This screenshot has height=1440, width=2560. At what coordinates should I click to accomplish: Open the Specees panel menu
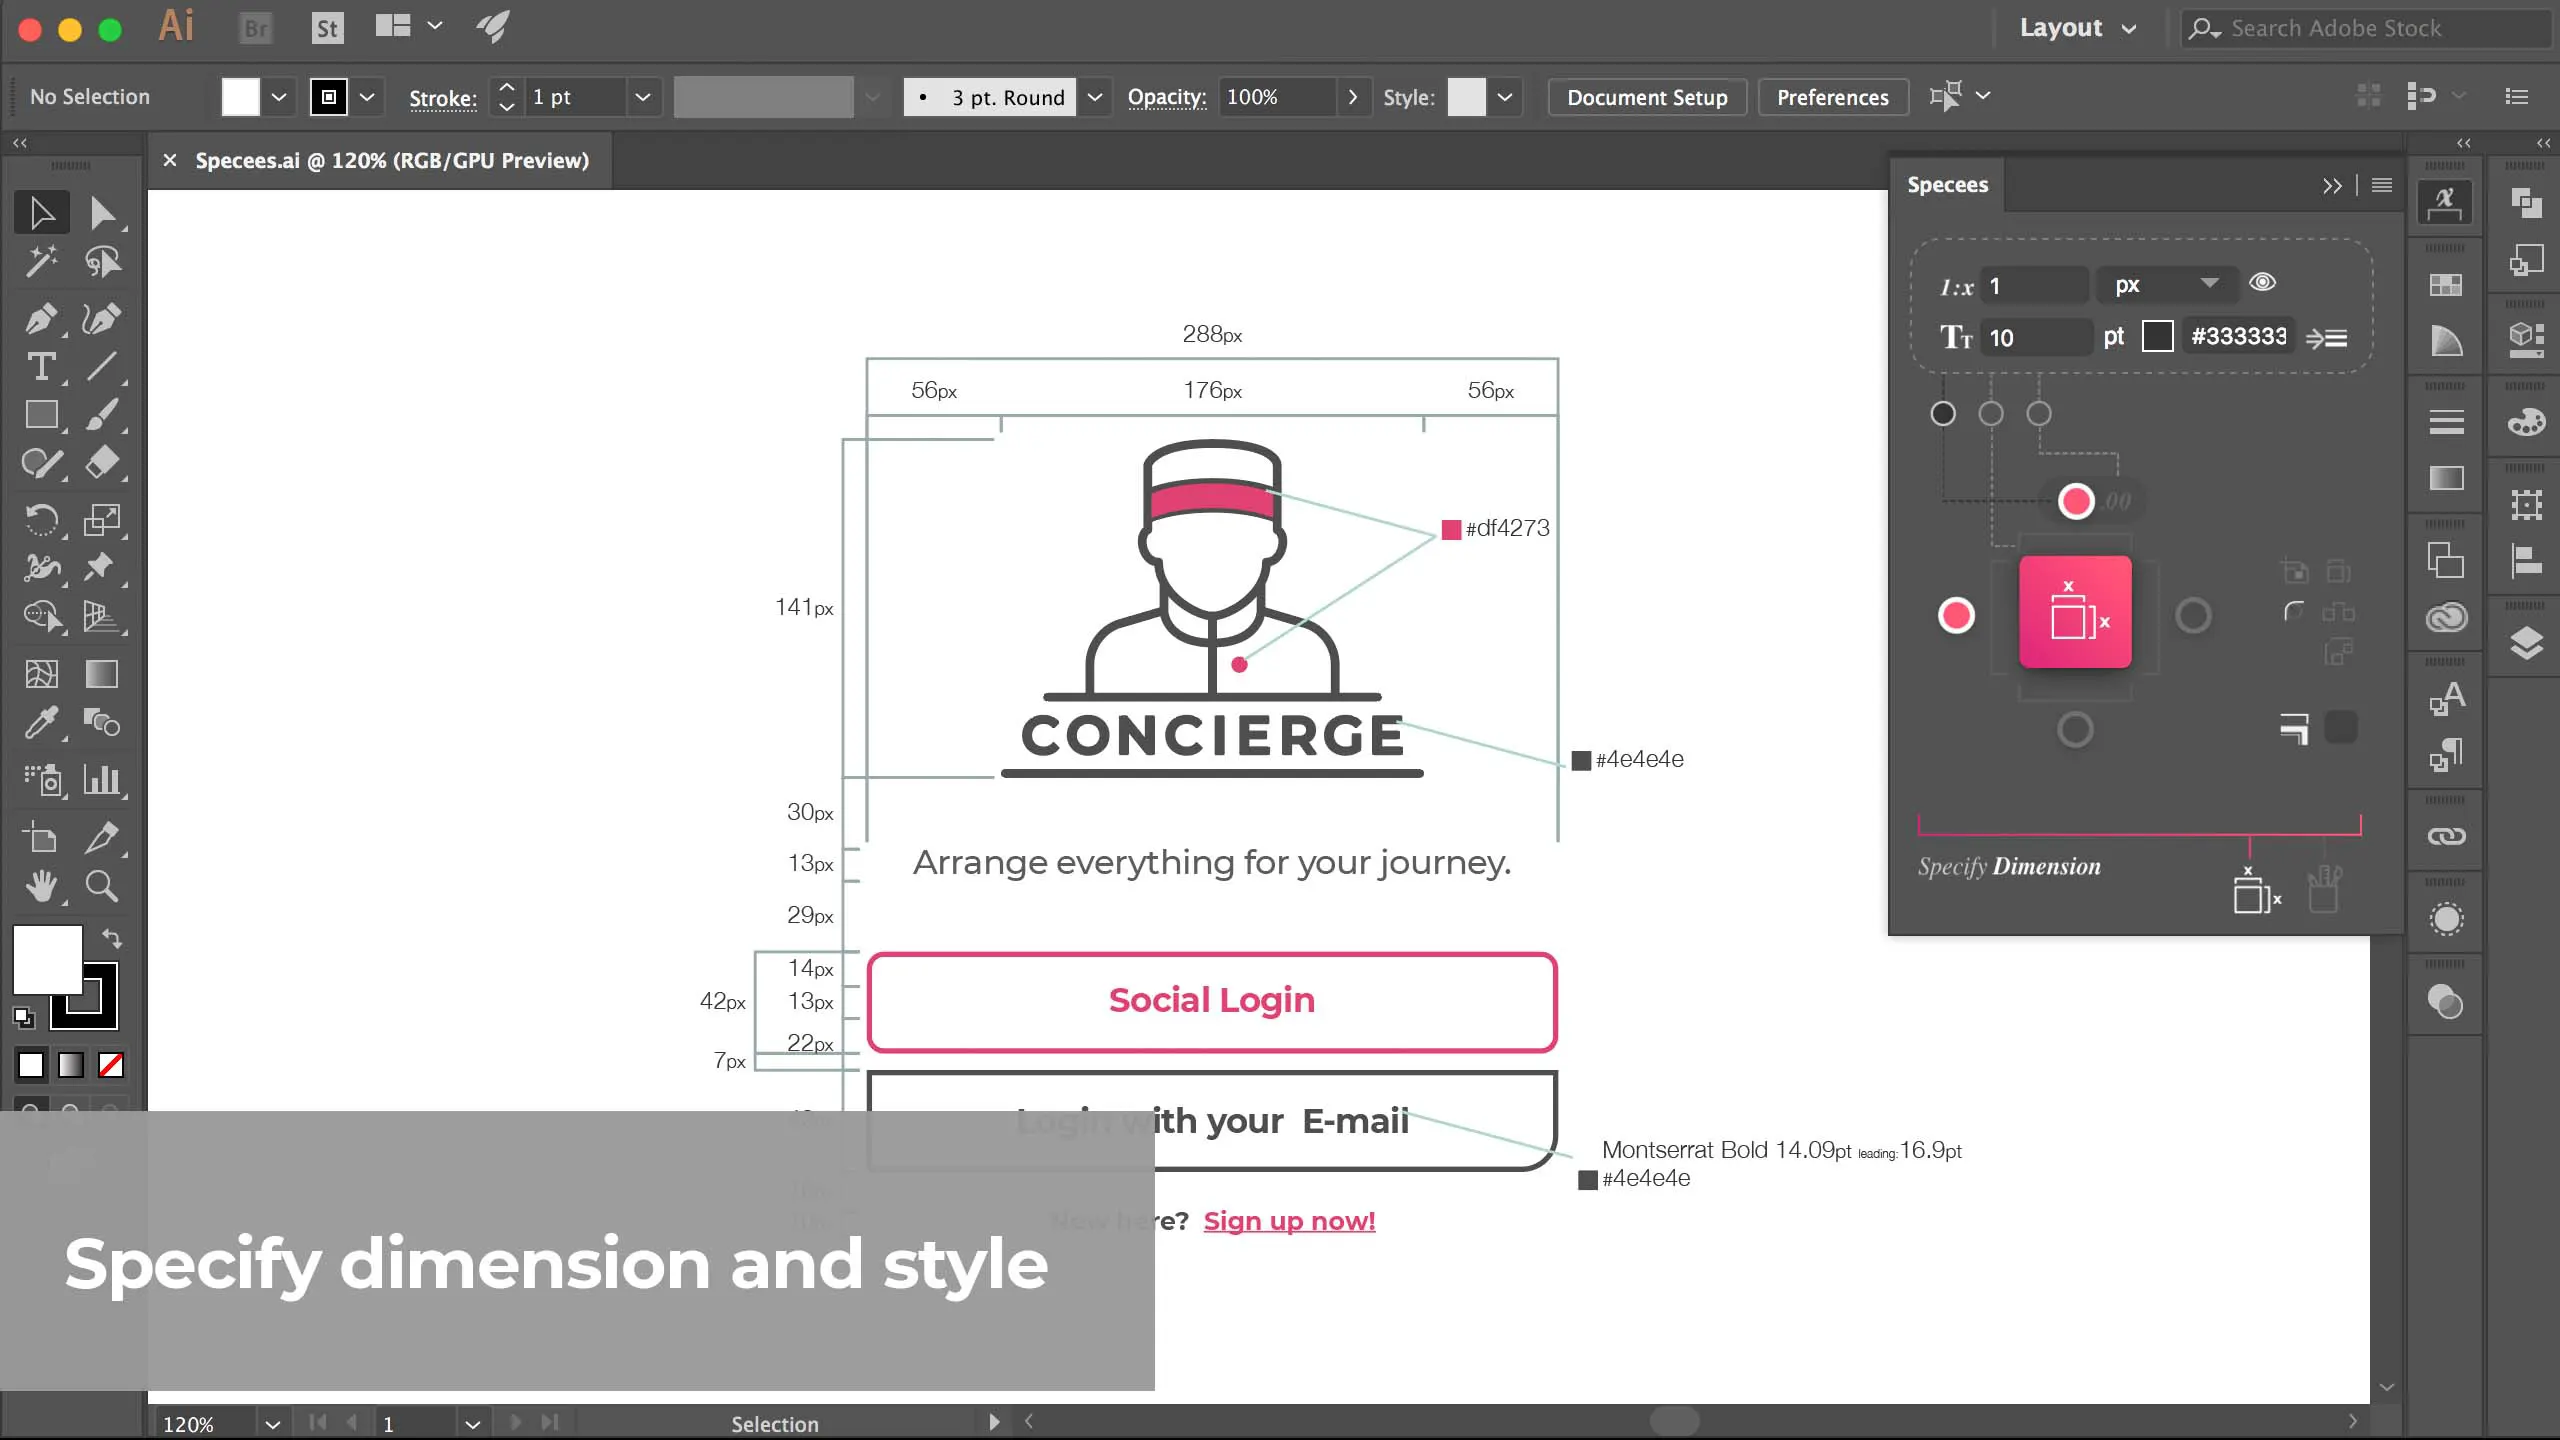(x=2382, y=185)
